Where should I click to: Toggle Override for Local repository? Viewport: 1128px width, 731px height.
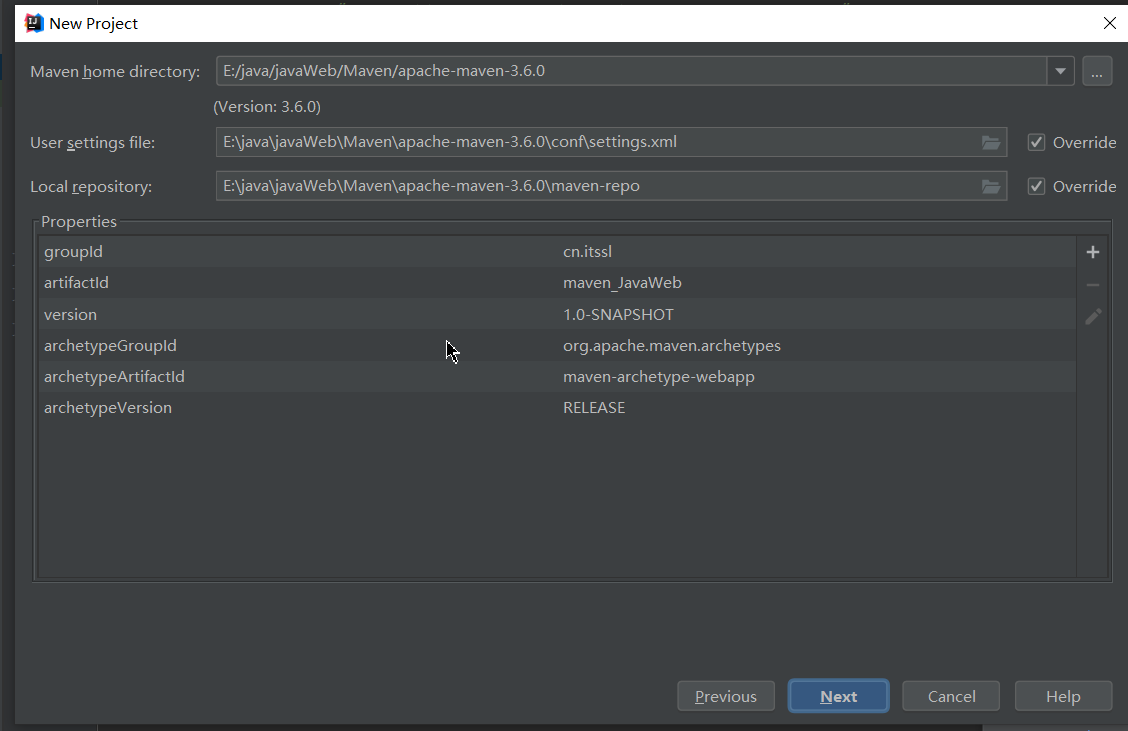point(1036,186)
